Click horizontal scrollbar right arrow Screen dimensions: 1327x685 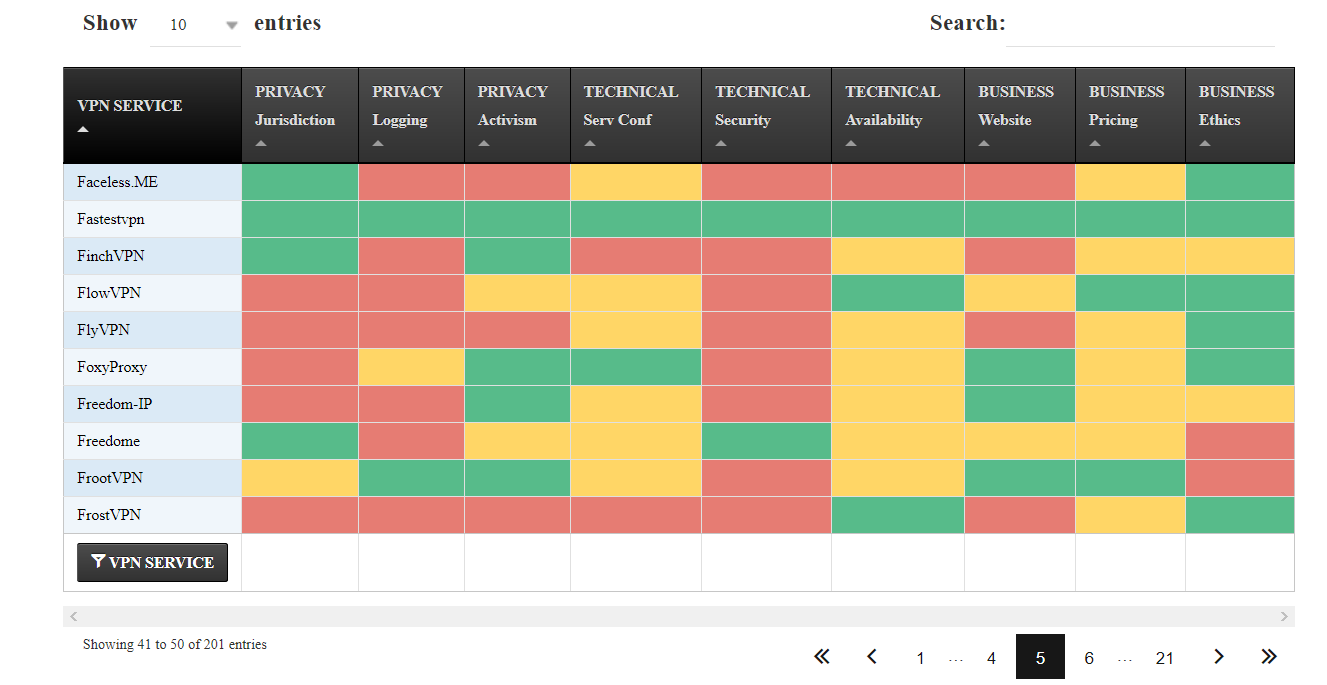[1284, 616]
